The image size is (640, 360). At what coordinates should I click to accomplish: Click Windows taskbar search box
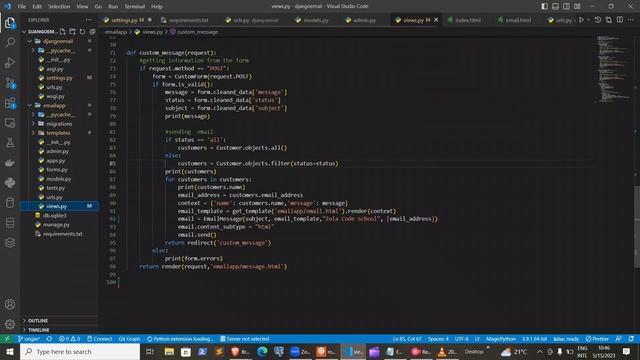pos(80,351)
